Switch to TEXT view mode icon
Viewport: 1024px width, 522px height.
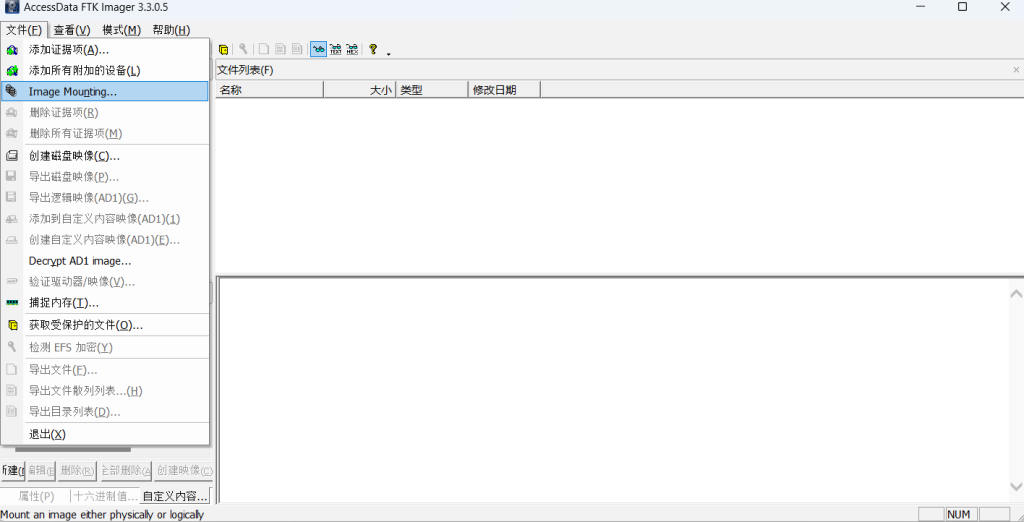pos(336,49)
